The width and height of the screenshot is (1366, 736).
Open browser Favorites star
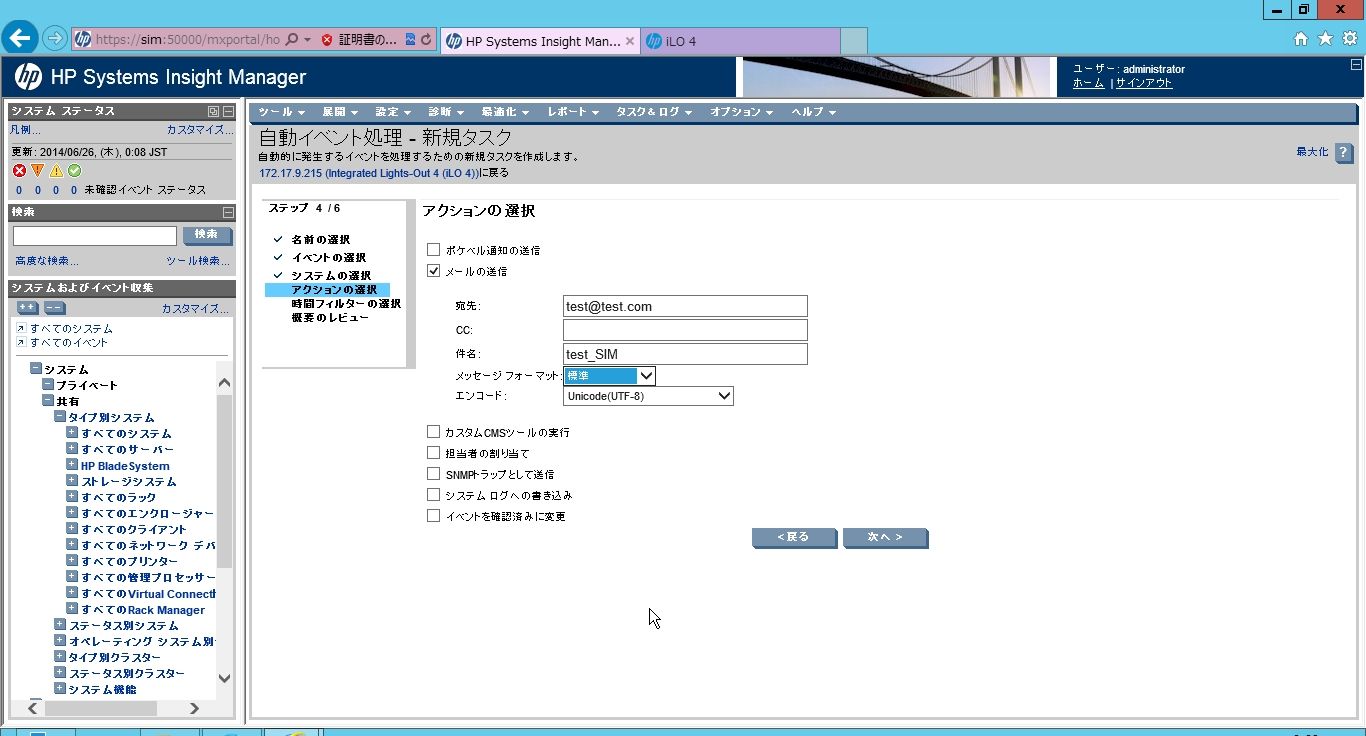click(1325, 39)
